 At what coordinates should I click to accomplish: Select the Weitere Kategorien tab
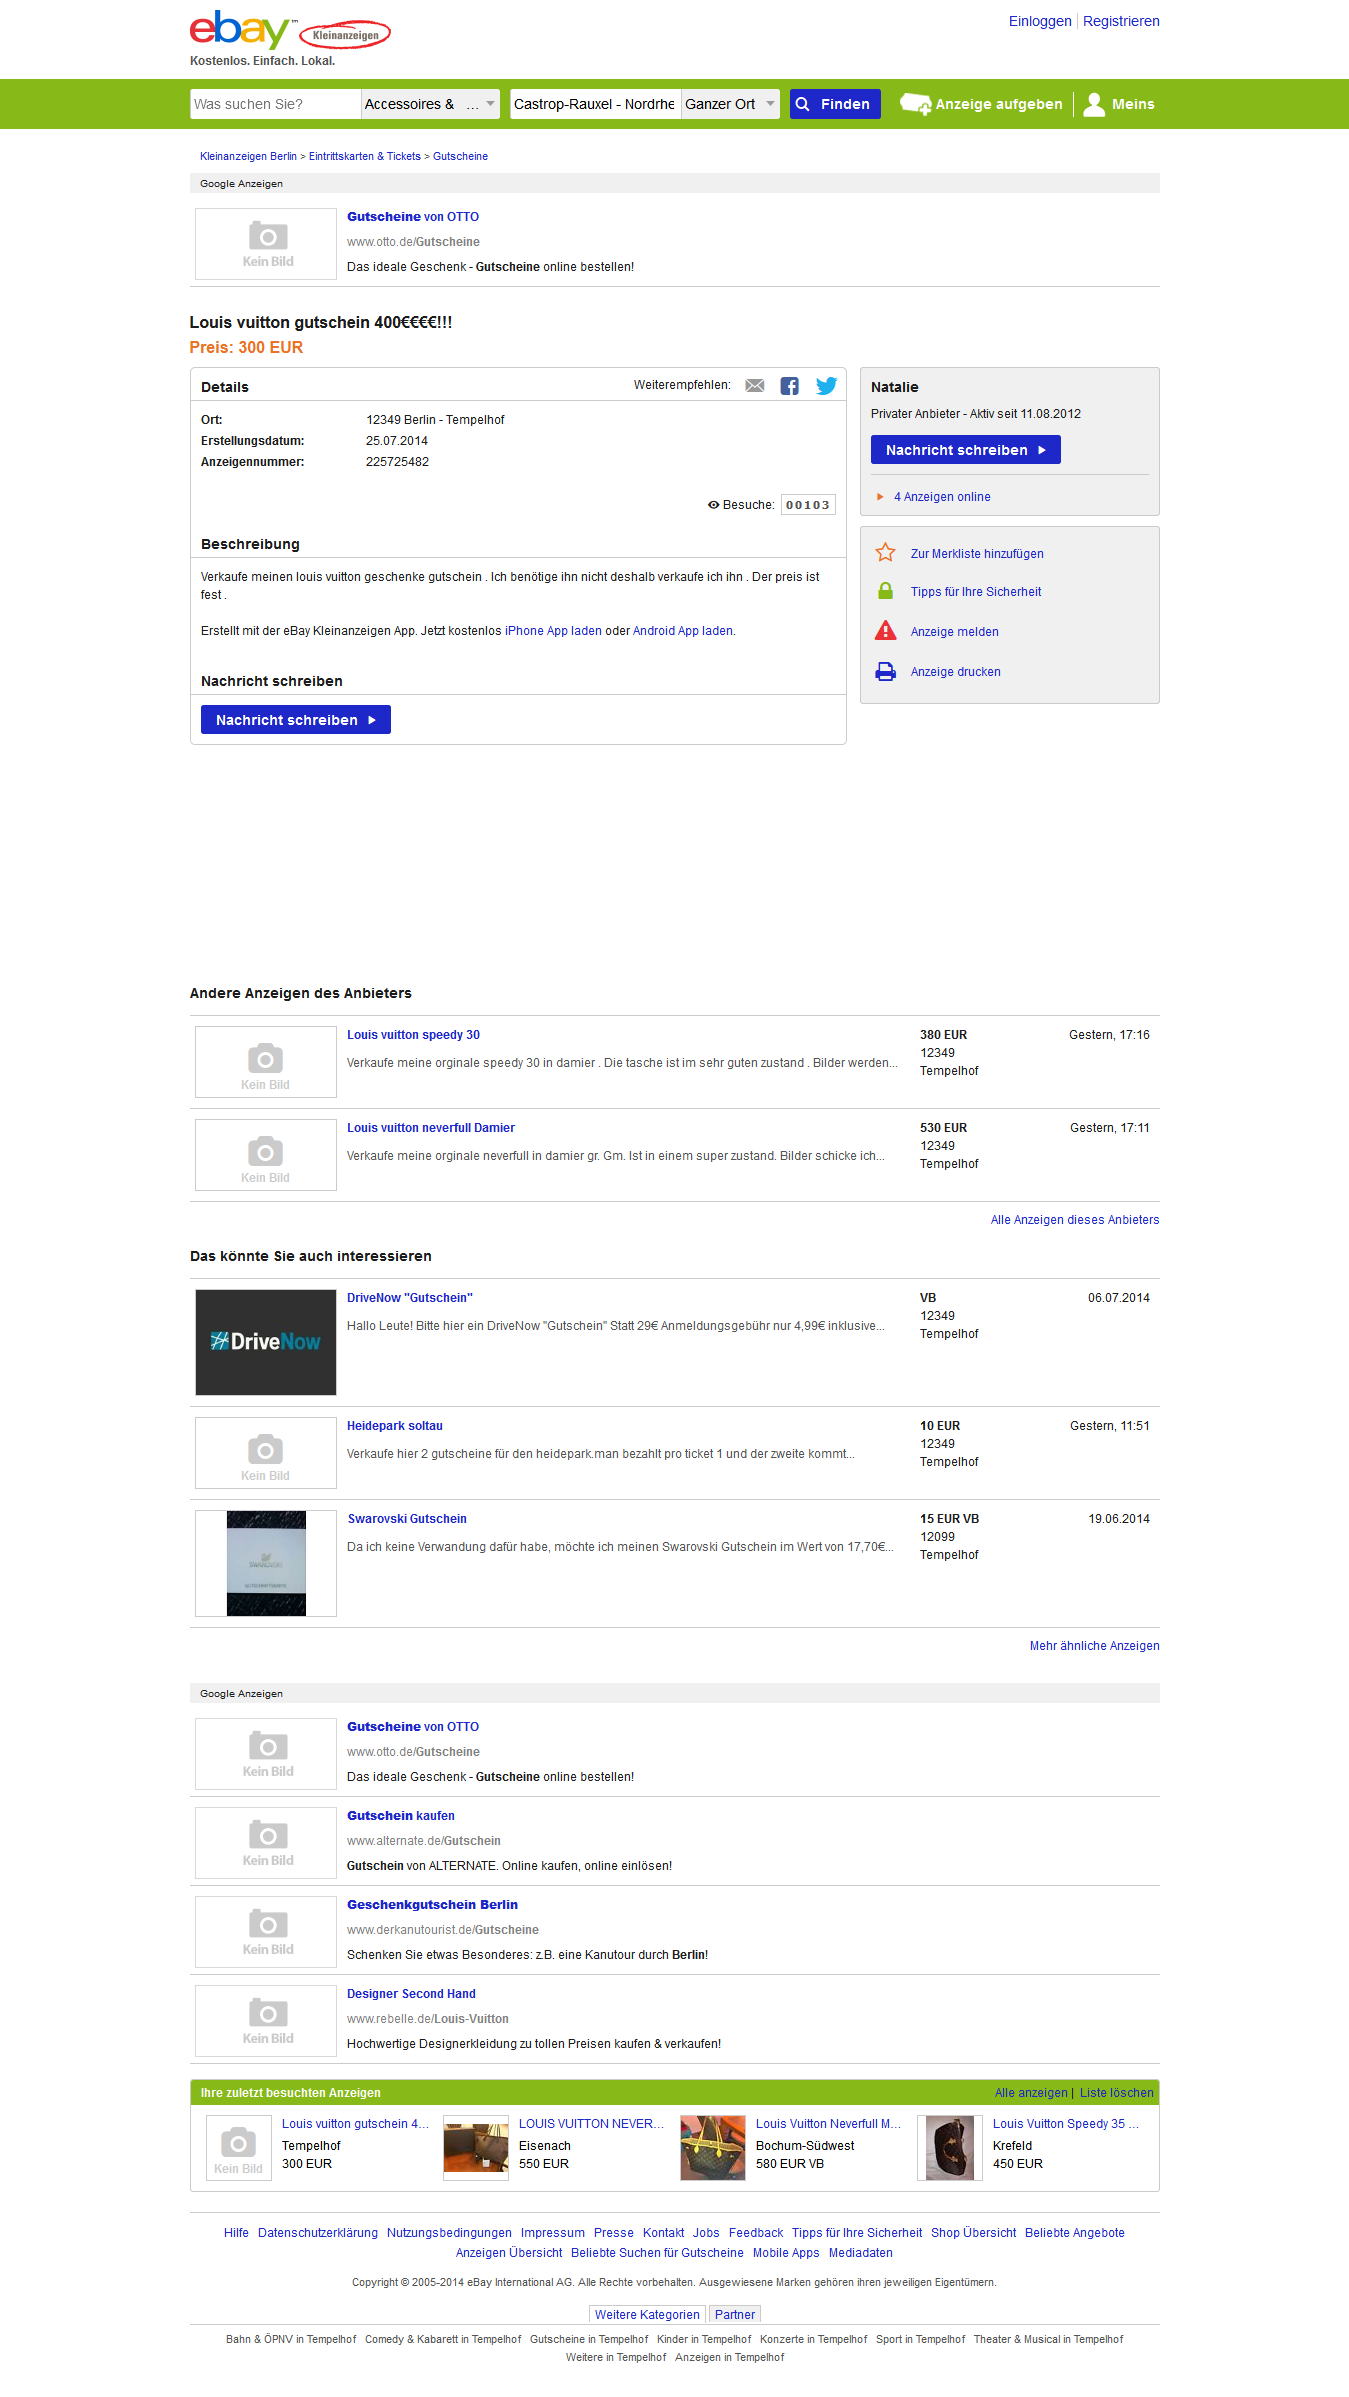[x=647, y=2315]
